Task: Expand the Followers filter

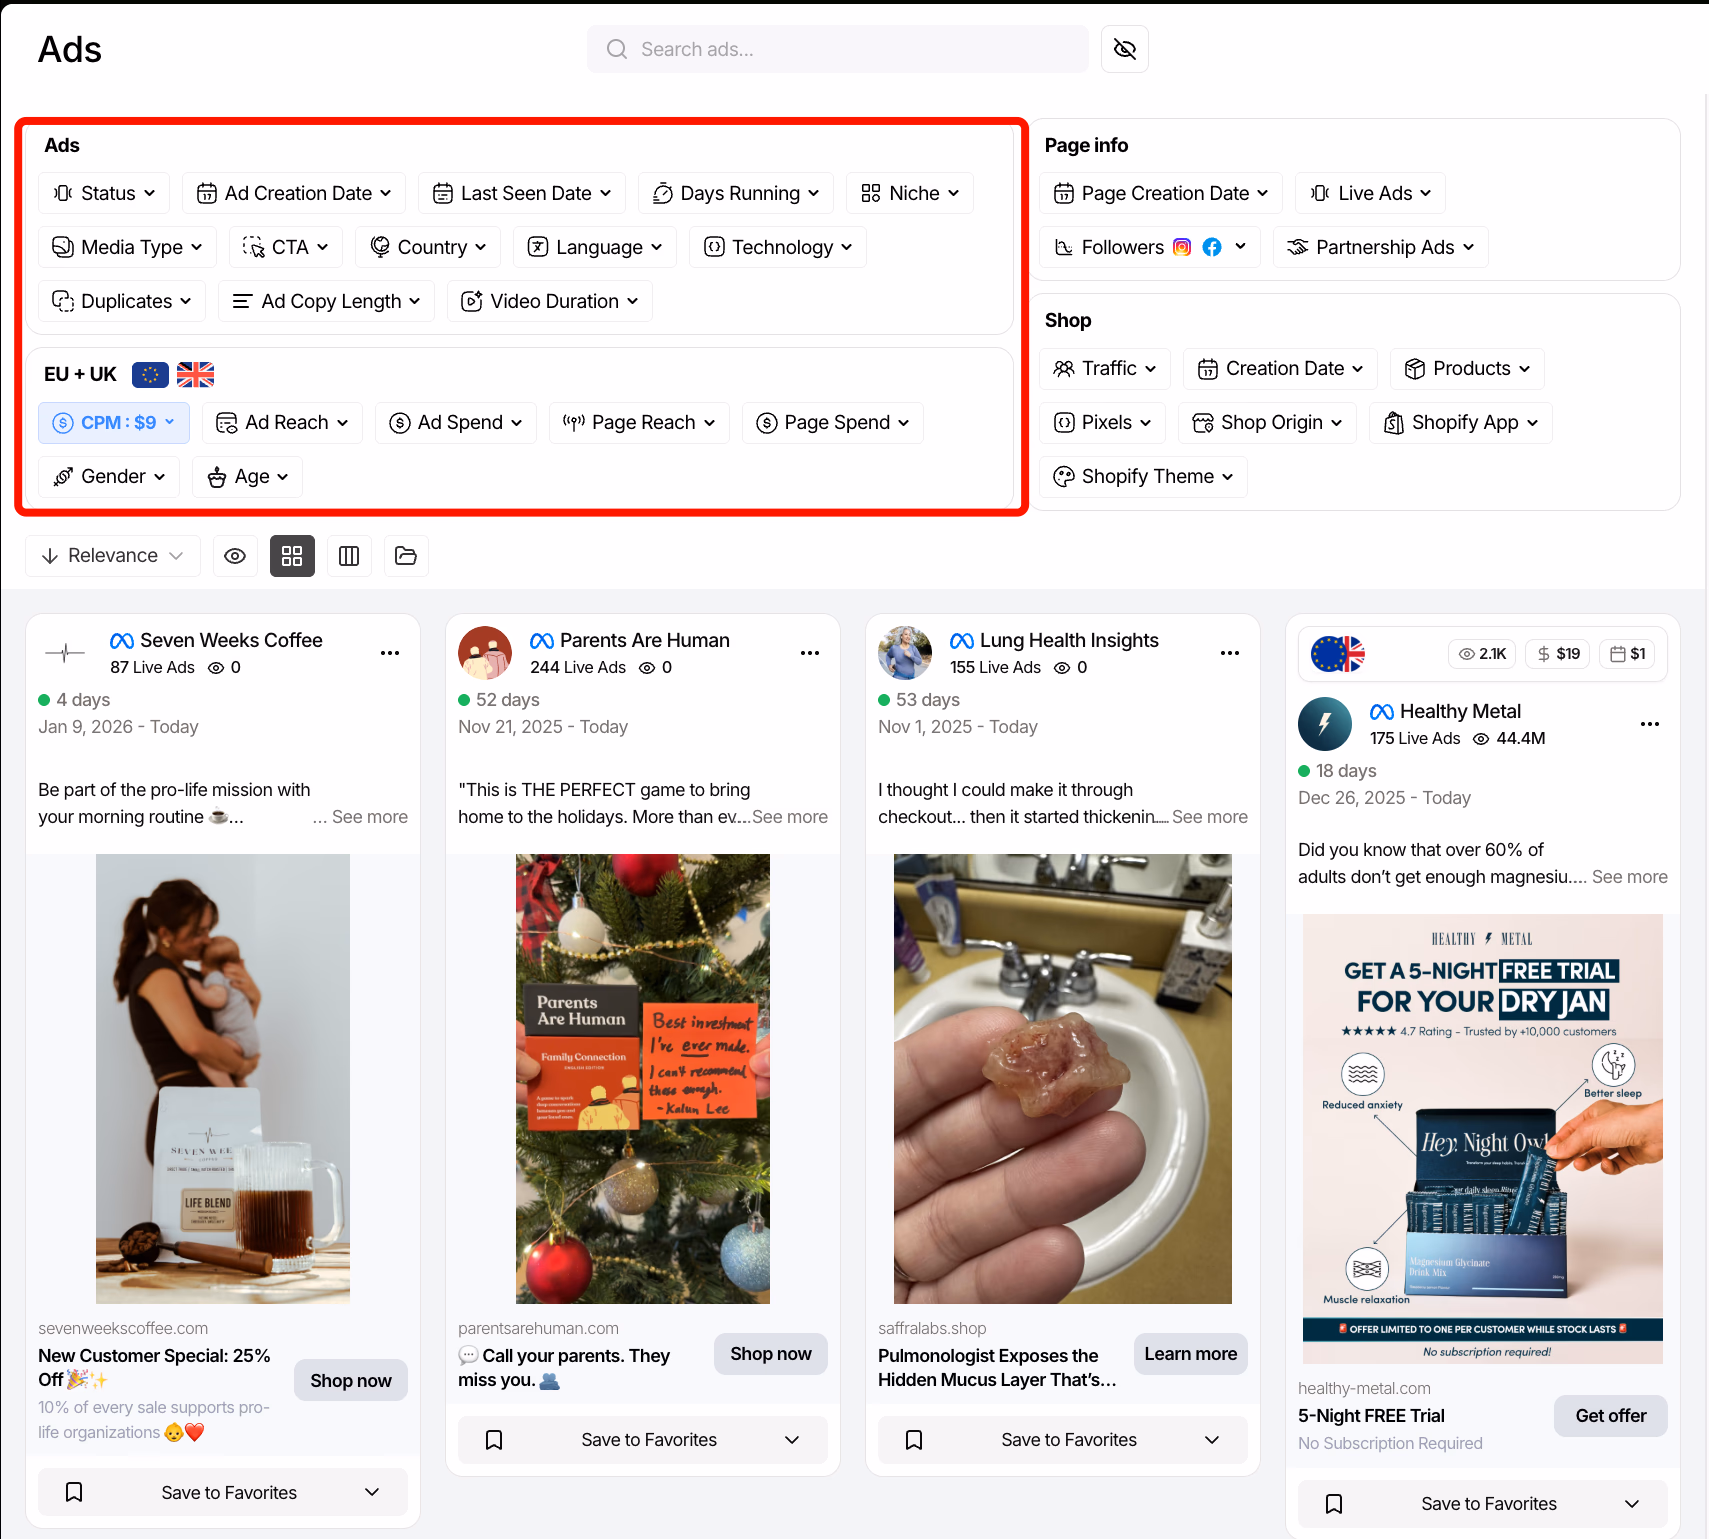Action: 1150,247
